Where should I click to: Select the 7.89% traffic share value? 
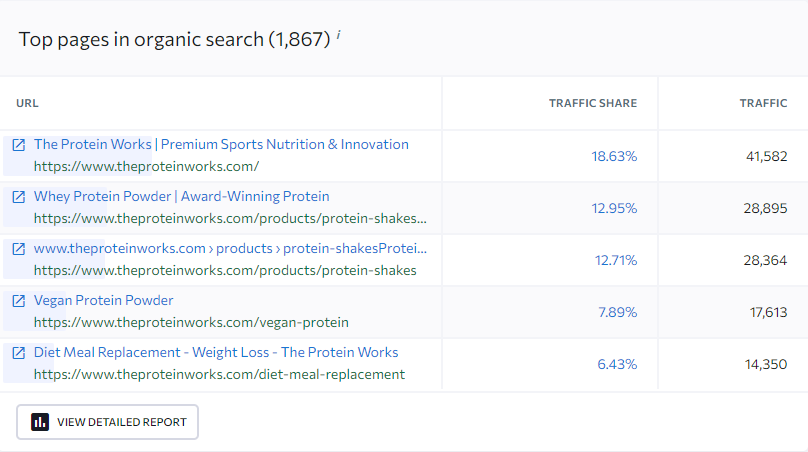(x=617, y=312)
